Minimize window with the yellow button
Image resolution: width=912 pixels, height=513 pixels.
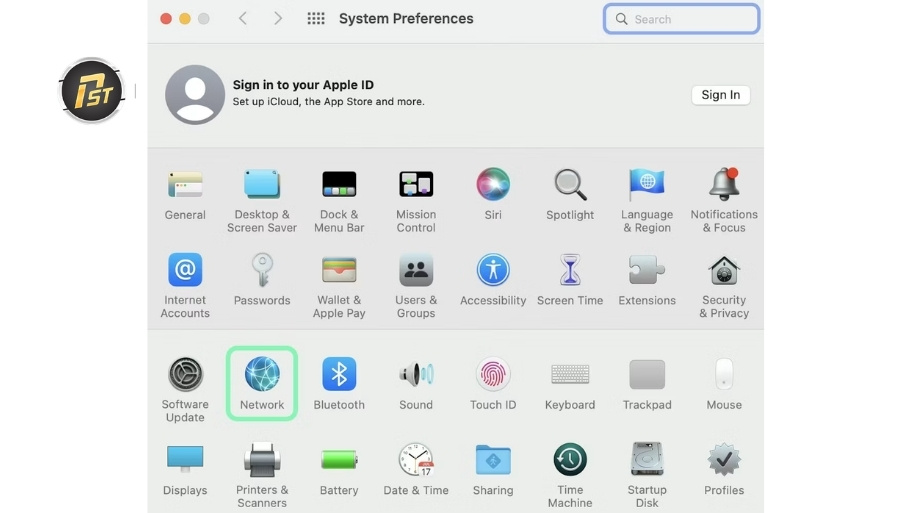(x=185, y=19)
